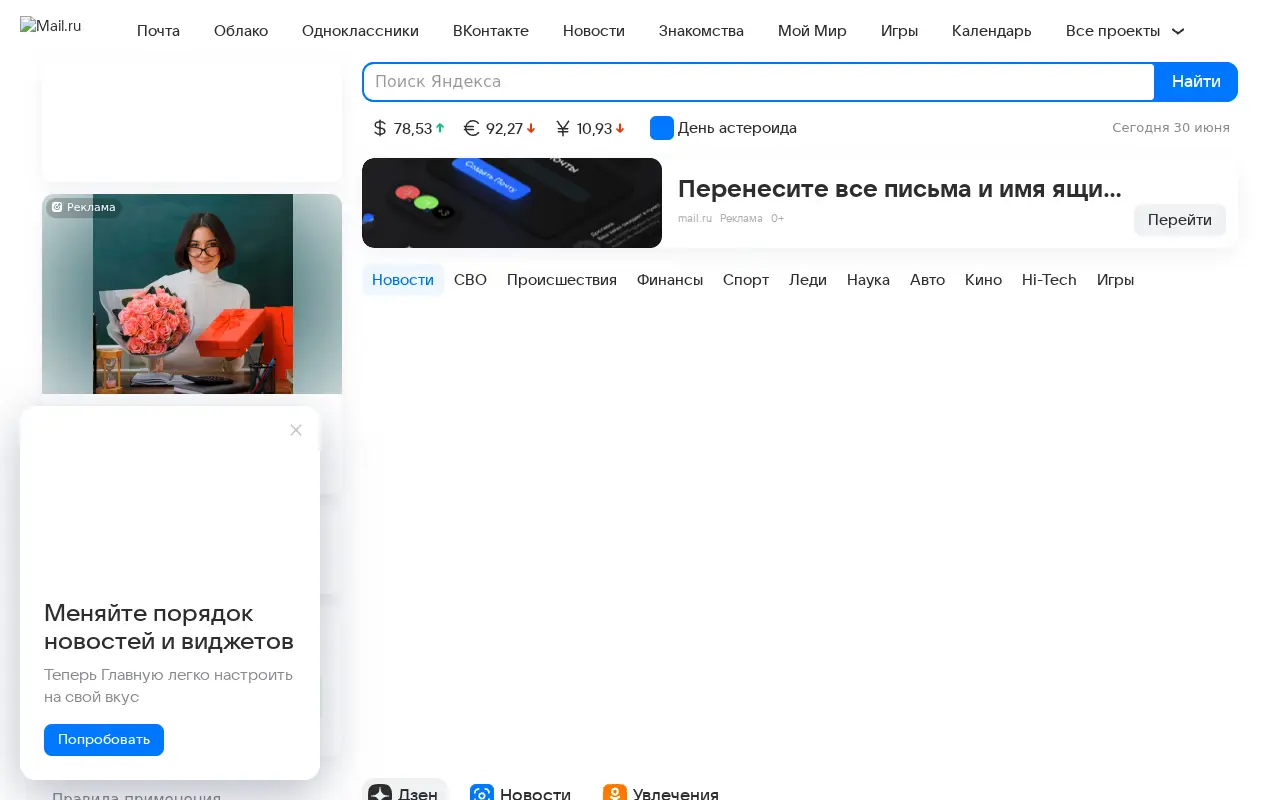
Task: Click the Дзен star icon
Action: pos(380,794)
